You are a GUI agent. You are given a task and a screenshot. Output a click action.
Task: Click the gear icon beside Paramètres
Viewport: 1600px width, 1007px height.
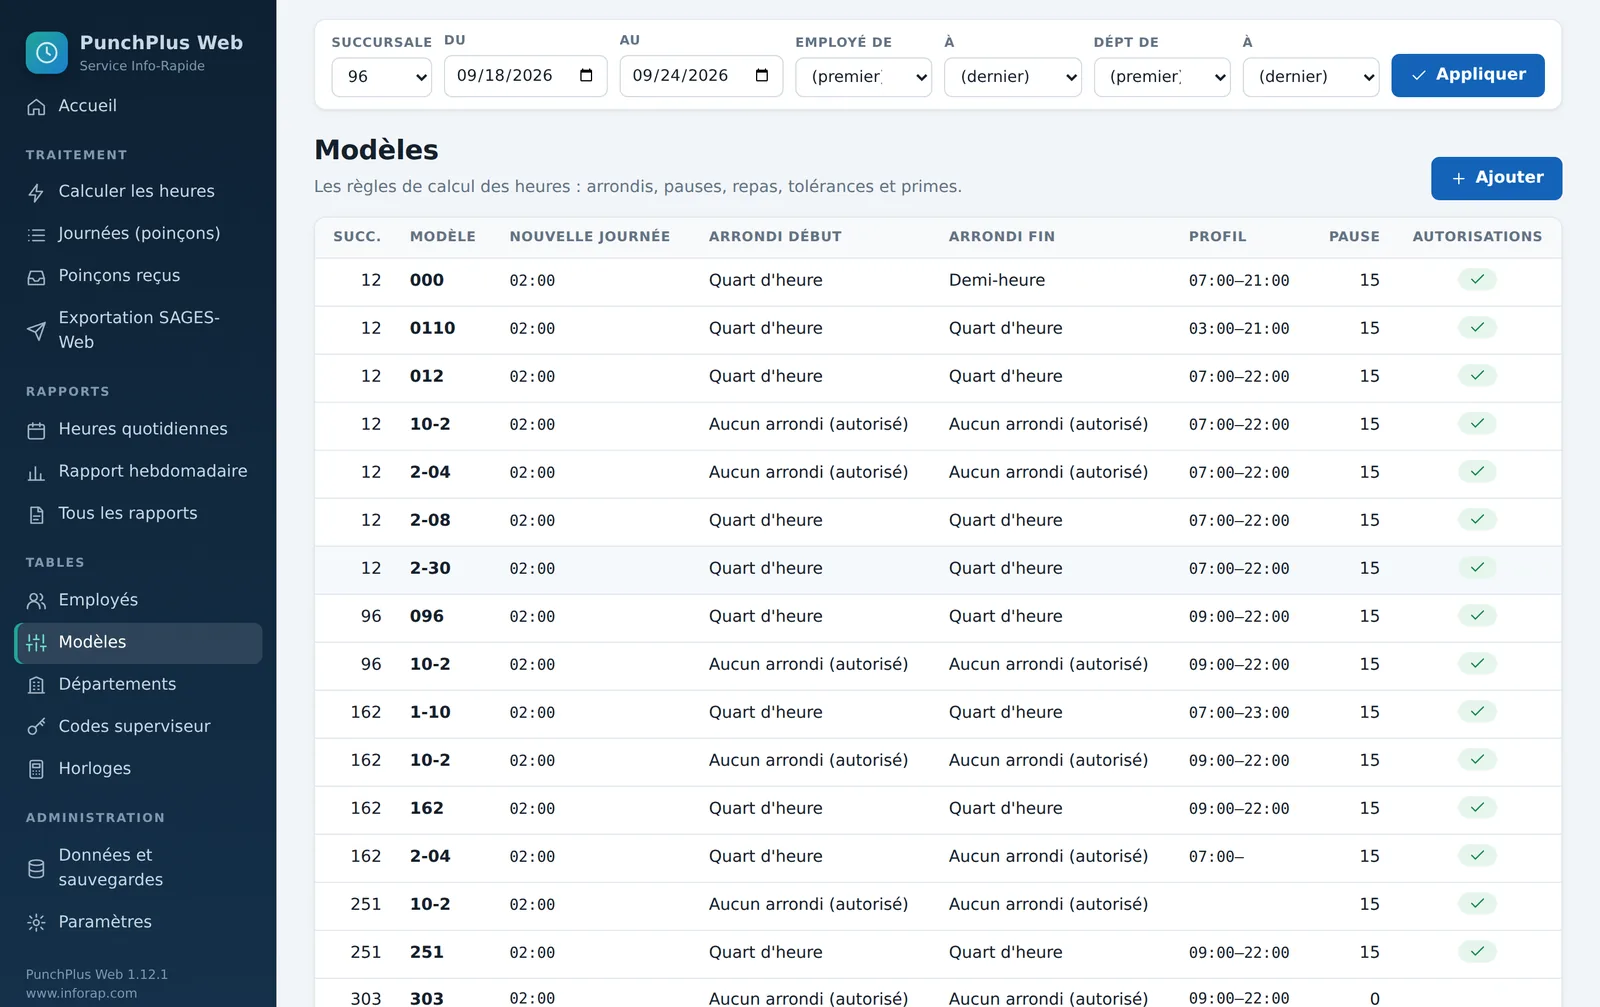[36, 922]
